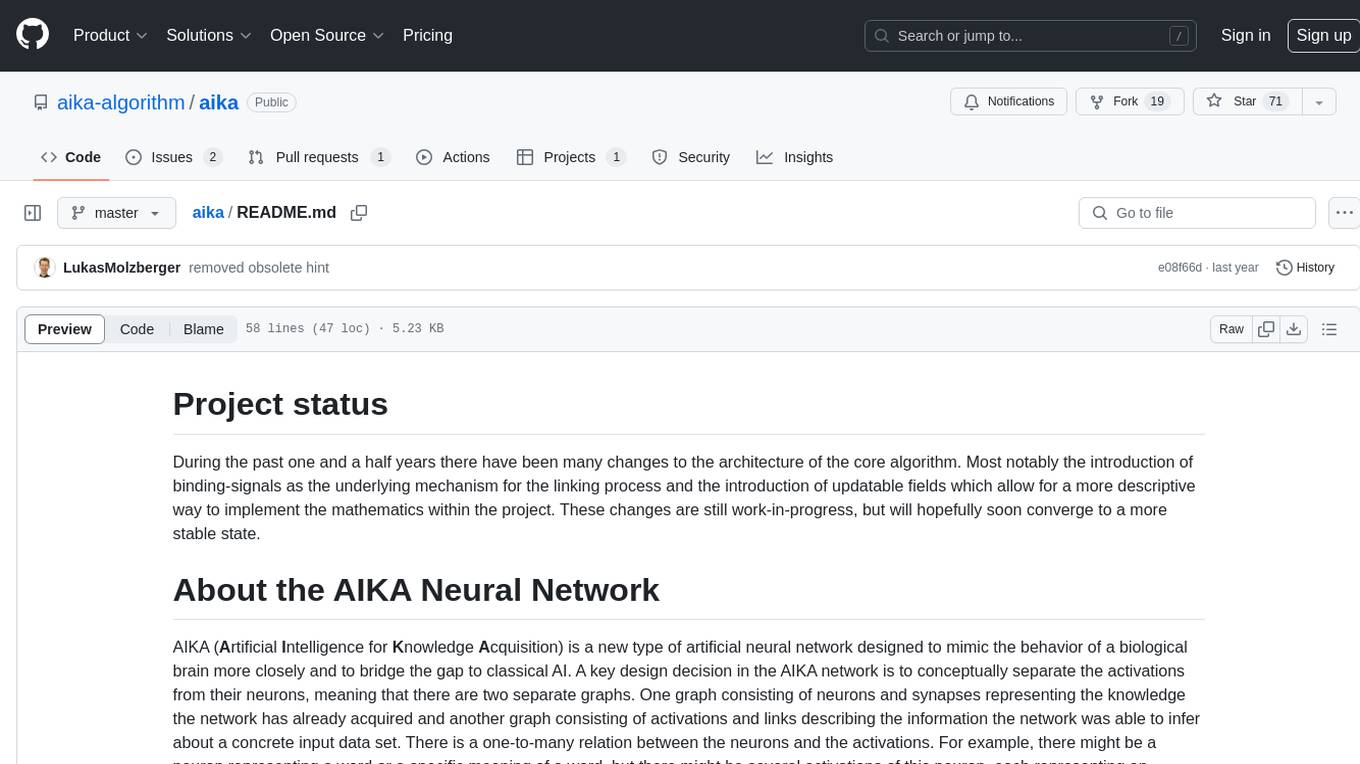The image size is (1360, 764).
Task: Expand the Product menu
Action: [110, 35]
